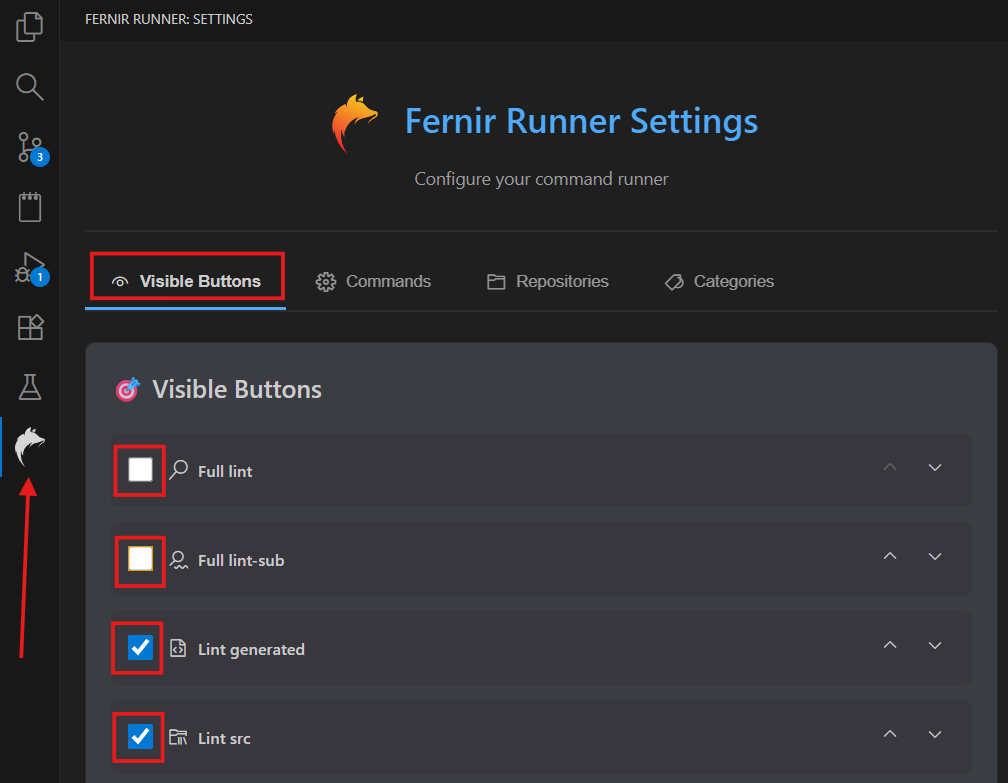The height and width of the screenshot is (783, 1008).
Task: Uncheck the Lint src checkbox
Action: pyautogui.click(x=140, y=736)
